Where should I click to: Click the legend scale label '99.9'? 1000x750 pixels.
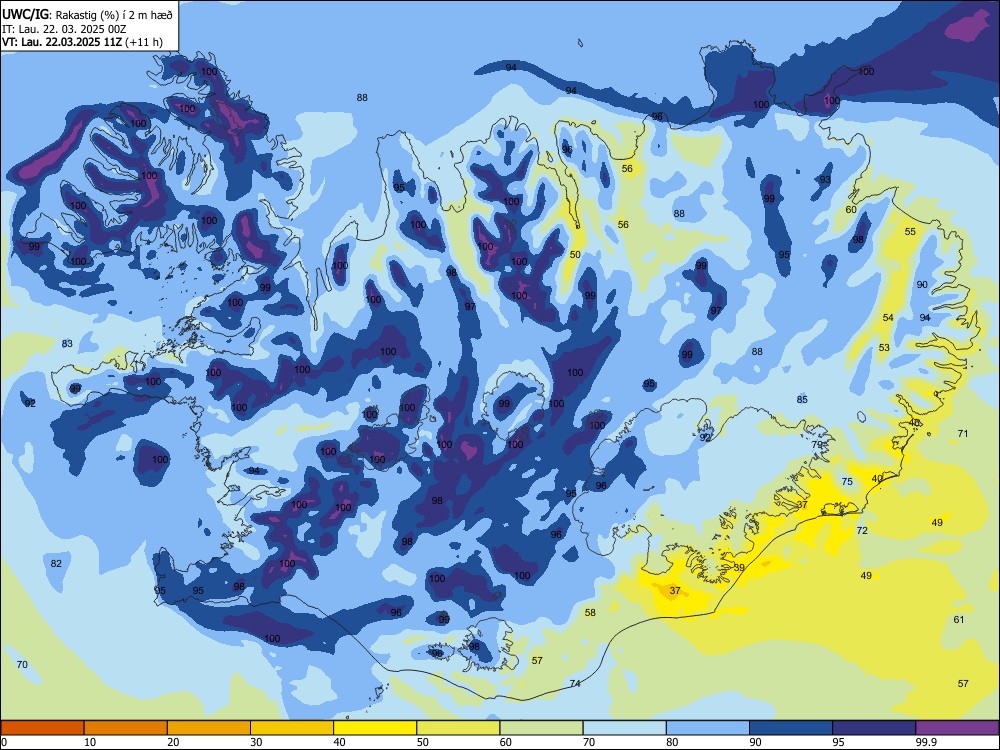pos(926,742)
